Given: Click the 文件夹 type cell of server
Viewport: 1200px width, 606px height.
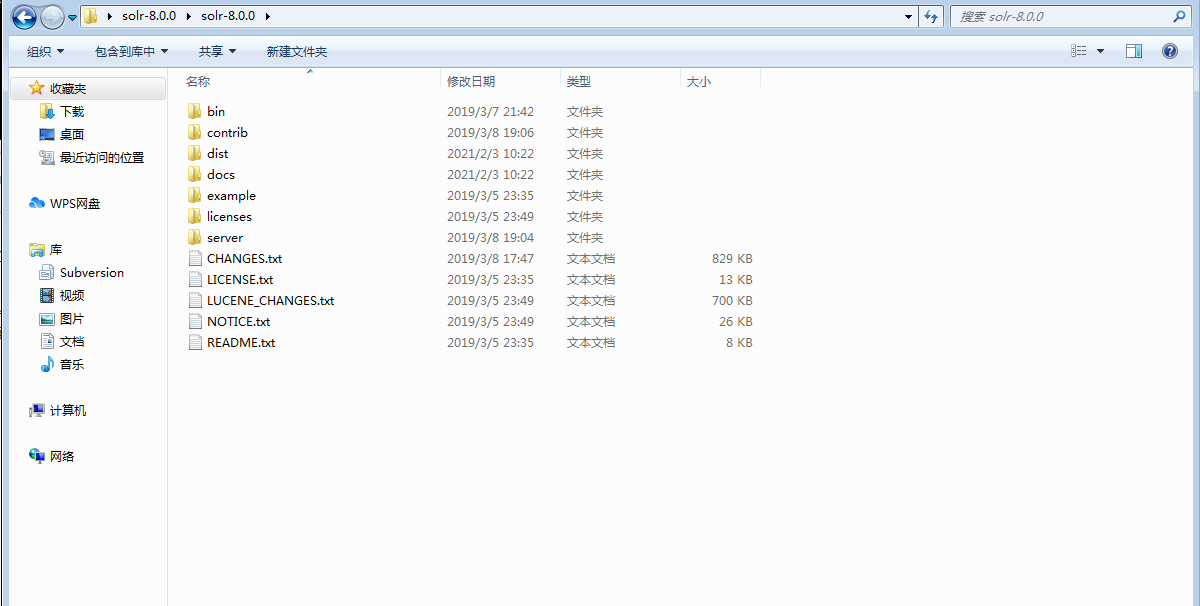Looking at the screenshot, I should coord(585,238).
